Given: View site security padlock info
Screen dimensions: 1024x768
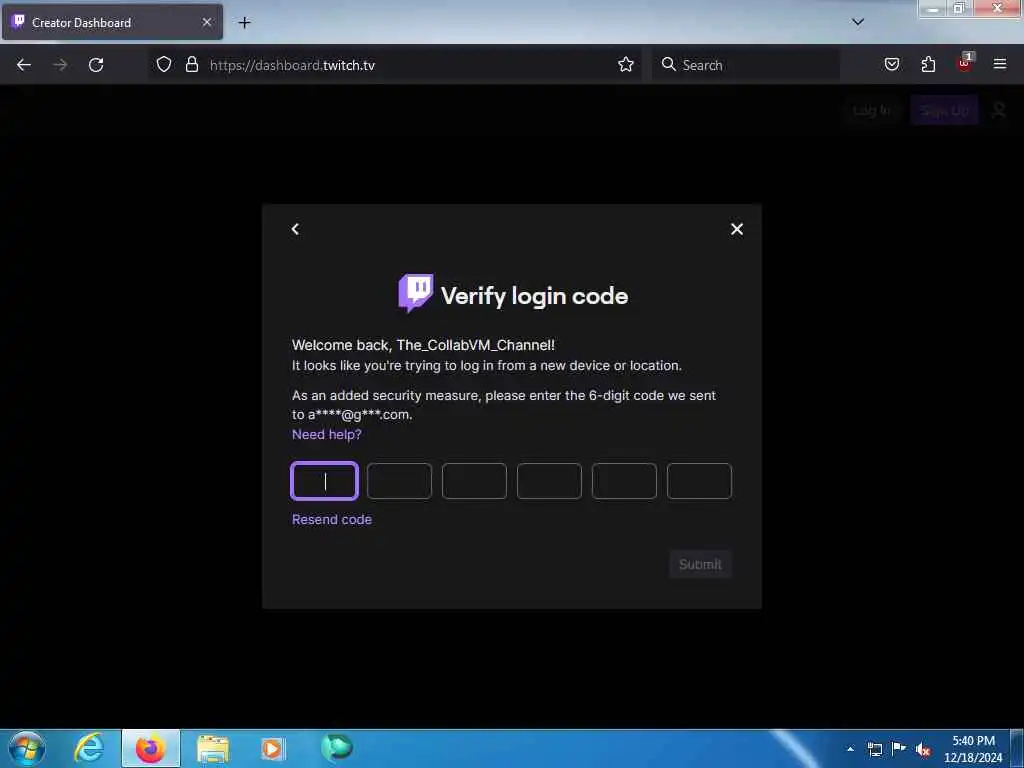Looking at the screenshot, I should click(x=192, y=65).
